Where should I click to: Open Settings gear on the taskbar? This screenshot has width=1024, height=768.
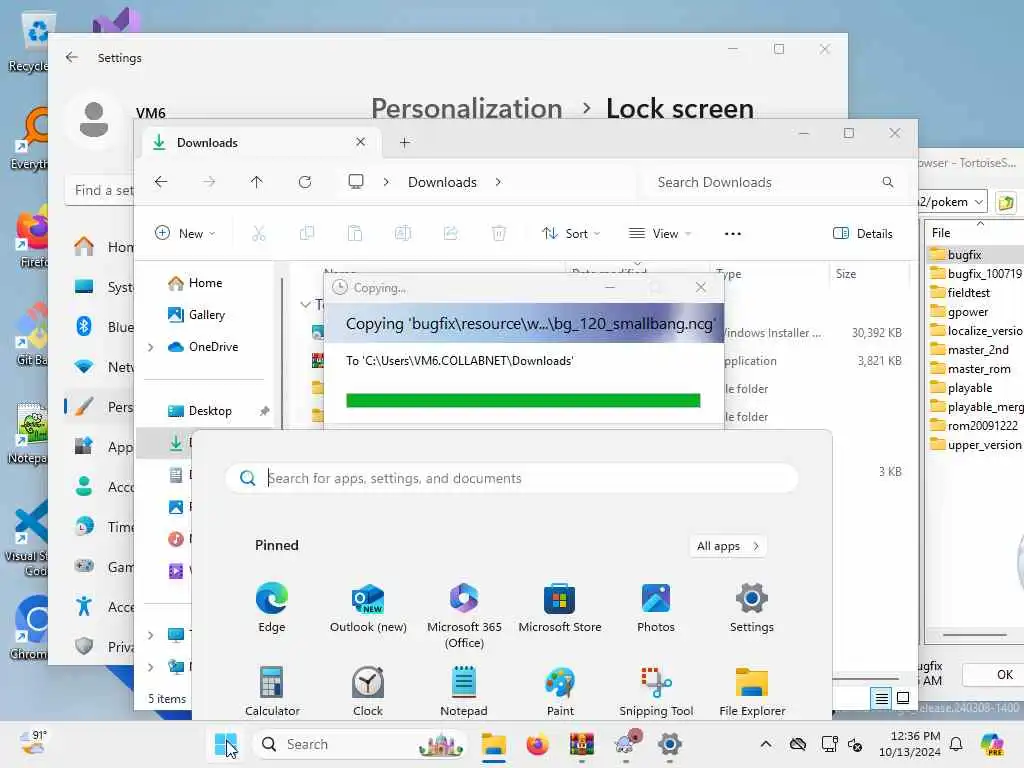(669, 744)
